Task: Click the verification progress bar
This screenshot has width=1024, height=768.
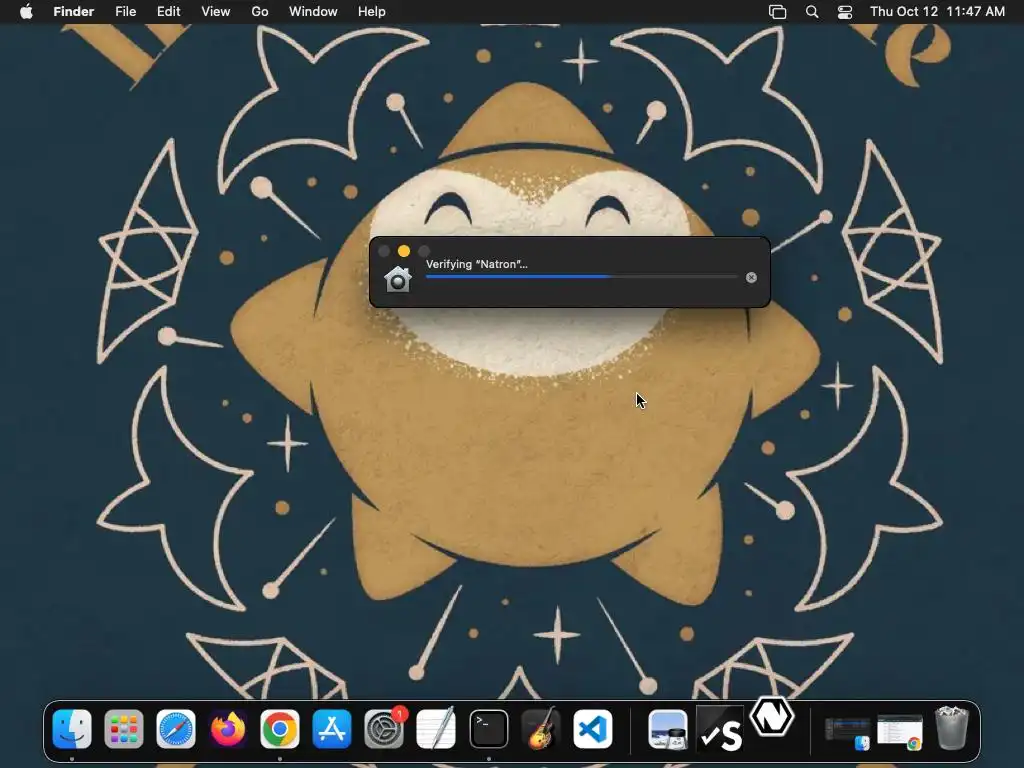Action: (x=581, y=277)
